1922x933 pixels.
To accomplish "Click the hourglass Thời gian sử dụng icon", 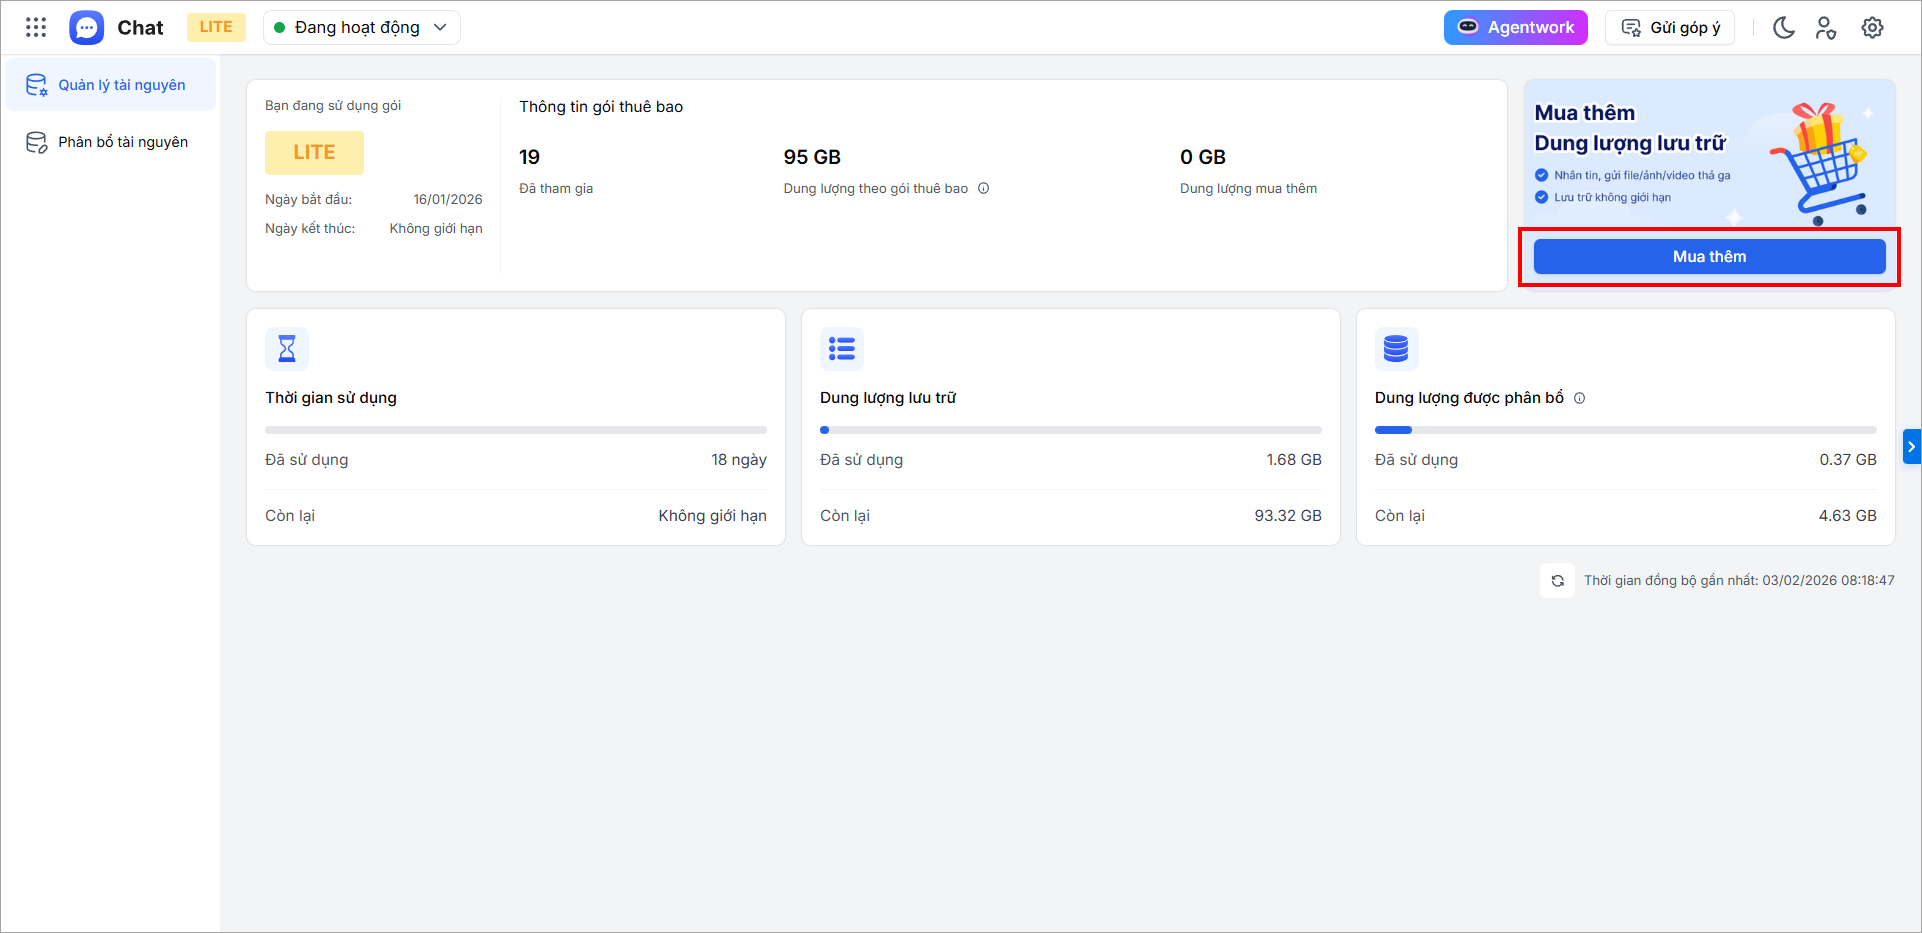I will click(287, 348).
